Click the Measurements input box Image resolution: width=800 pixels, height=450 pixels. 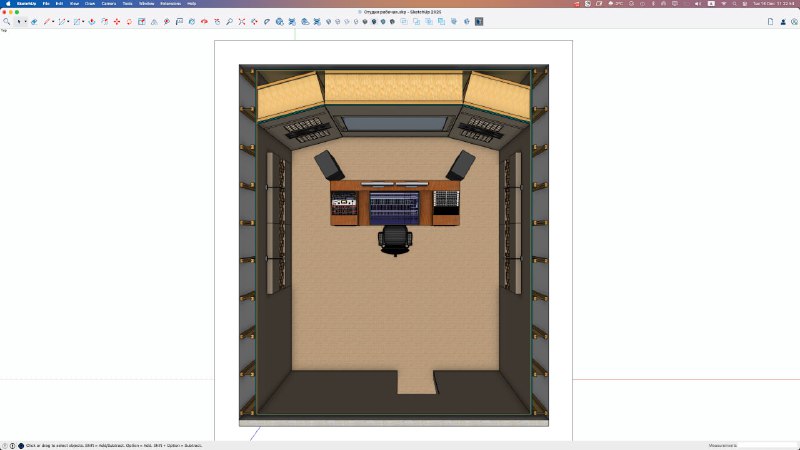coord(767,445)
